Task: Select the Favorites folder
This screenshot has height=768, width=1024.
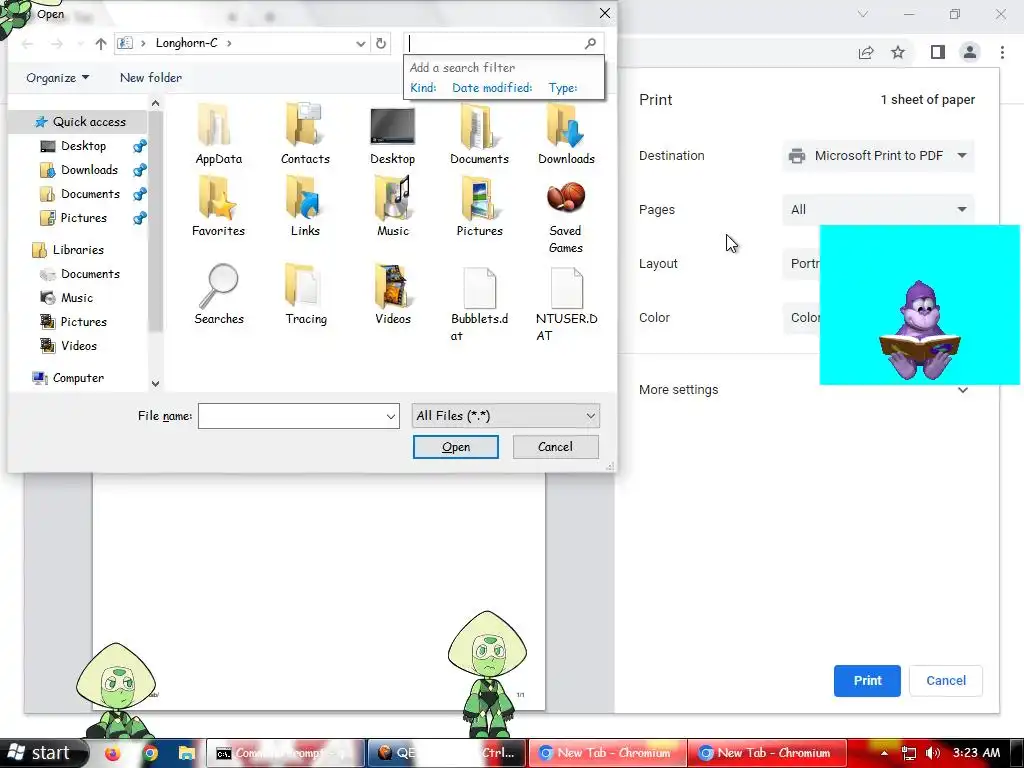Action: [218, 206]
